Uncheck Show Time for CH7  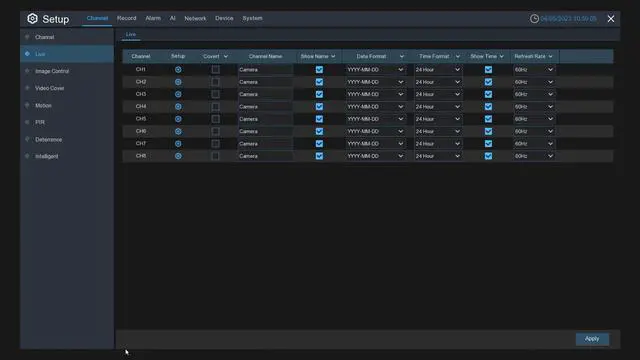[488, 144]
